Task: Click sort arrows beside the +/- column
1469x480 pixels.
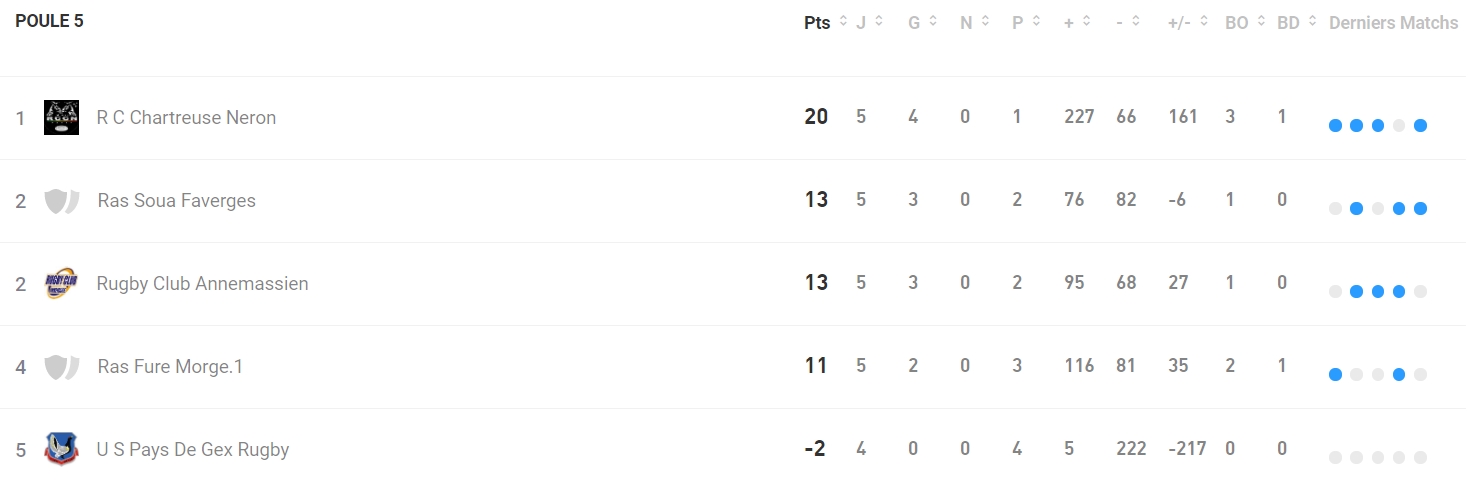Action: click(1205, 21)
